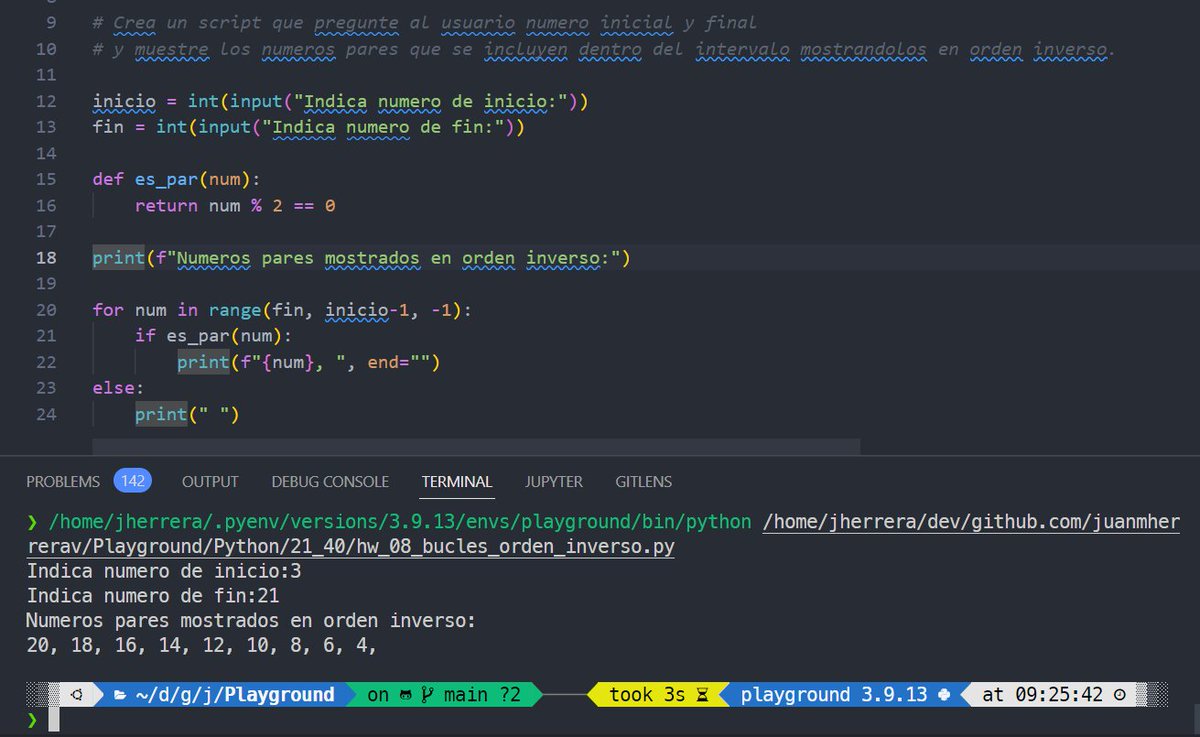
Task: Click the print keyword on line 18
Action: (118, 258)
